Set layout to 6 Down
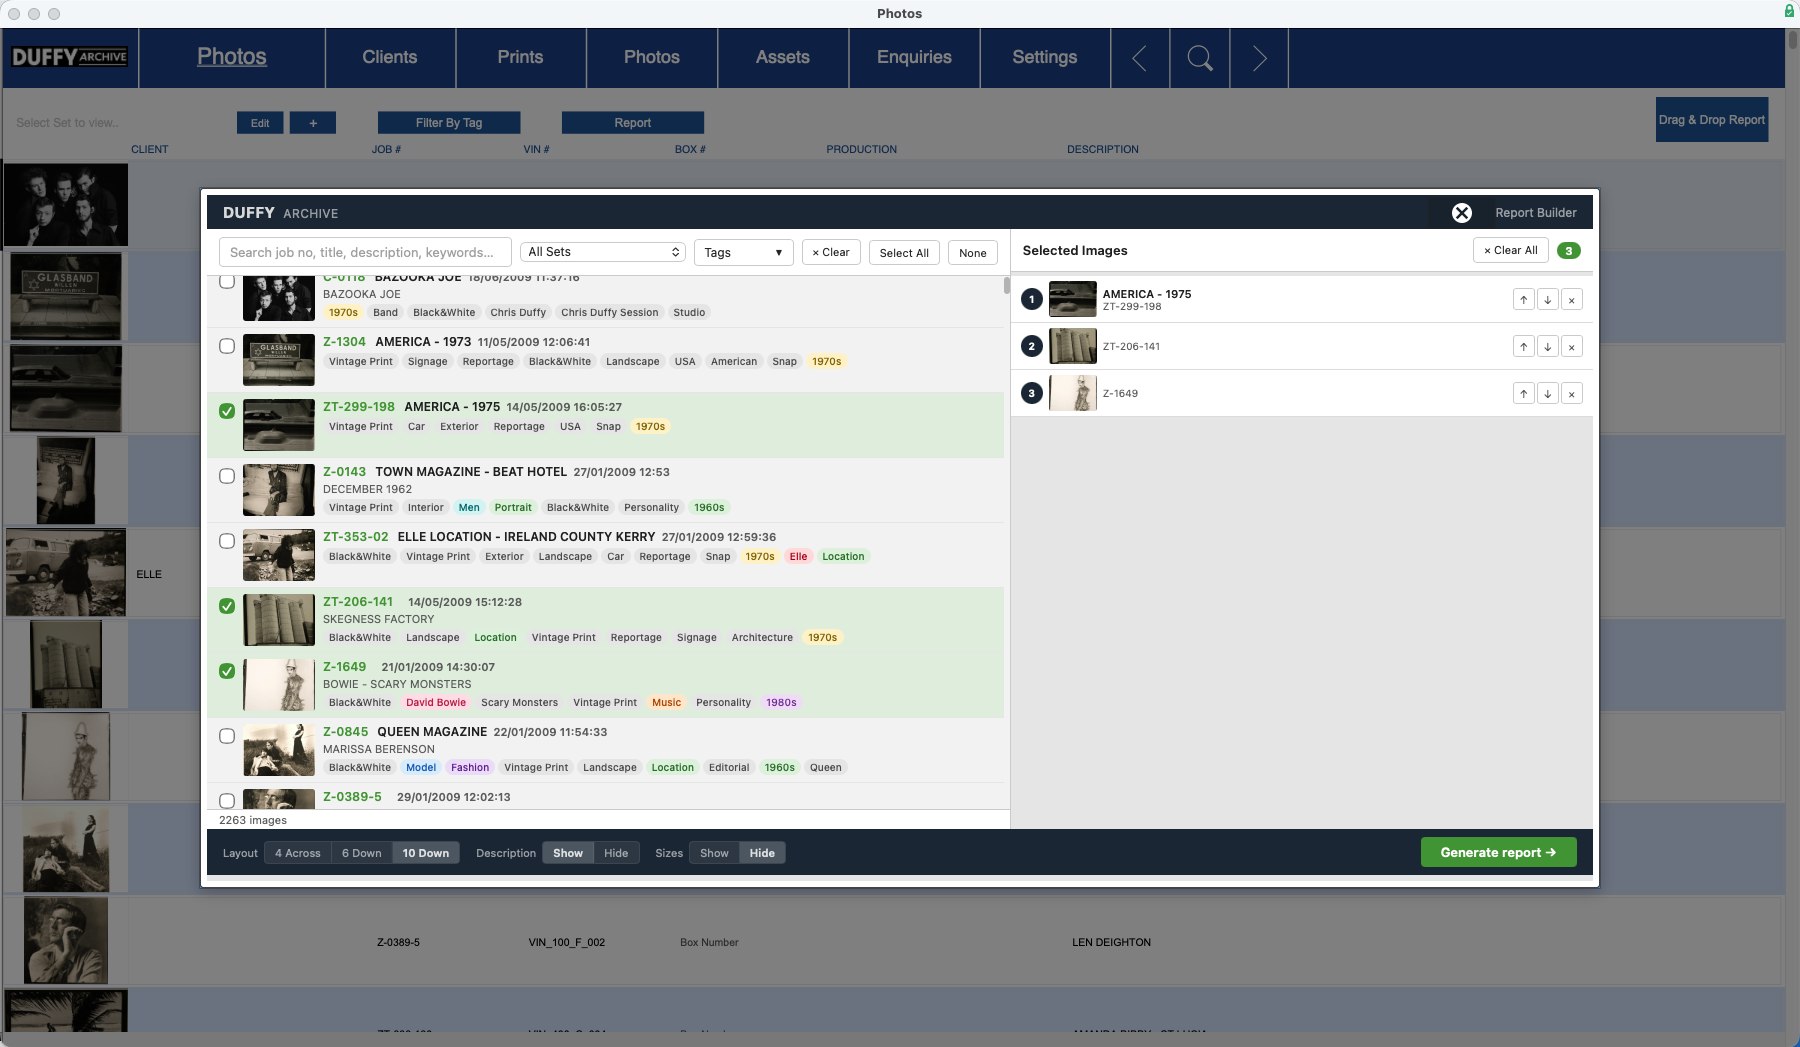The image size is (1800, 1047). pyautogui.click(x=361, y=853)
